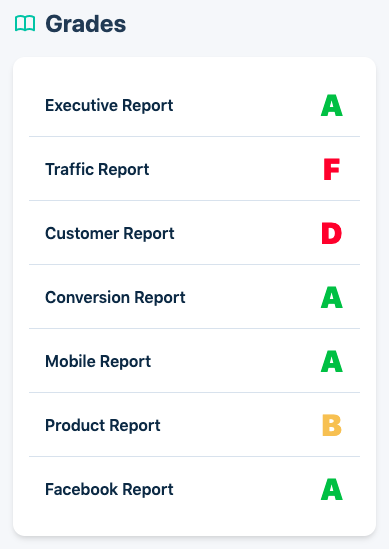Select the Traffic Report row's empty middle area
389x549 pixels.
pos(235,169)
